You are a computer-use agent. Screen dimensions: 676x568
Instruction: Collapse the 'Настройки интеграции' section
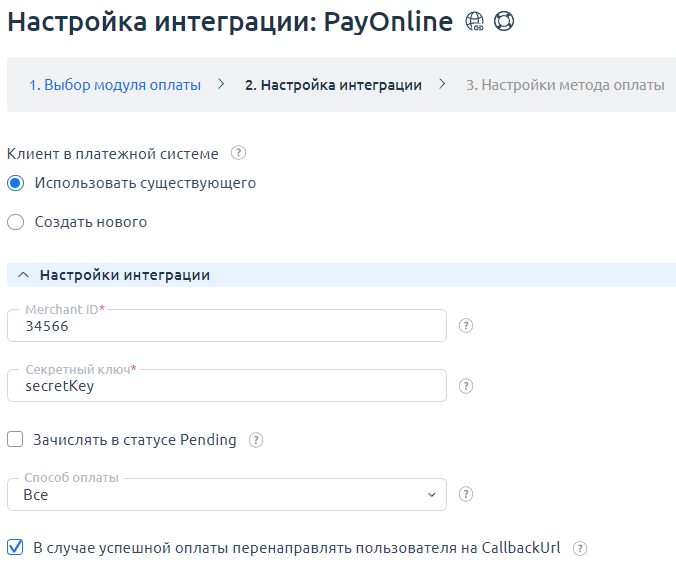(24, 275)
